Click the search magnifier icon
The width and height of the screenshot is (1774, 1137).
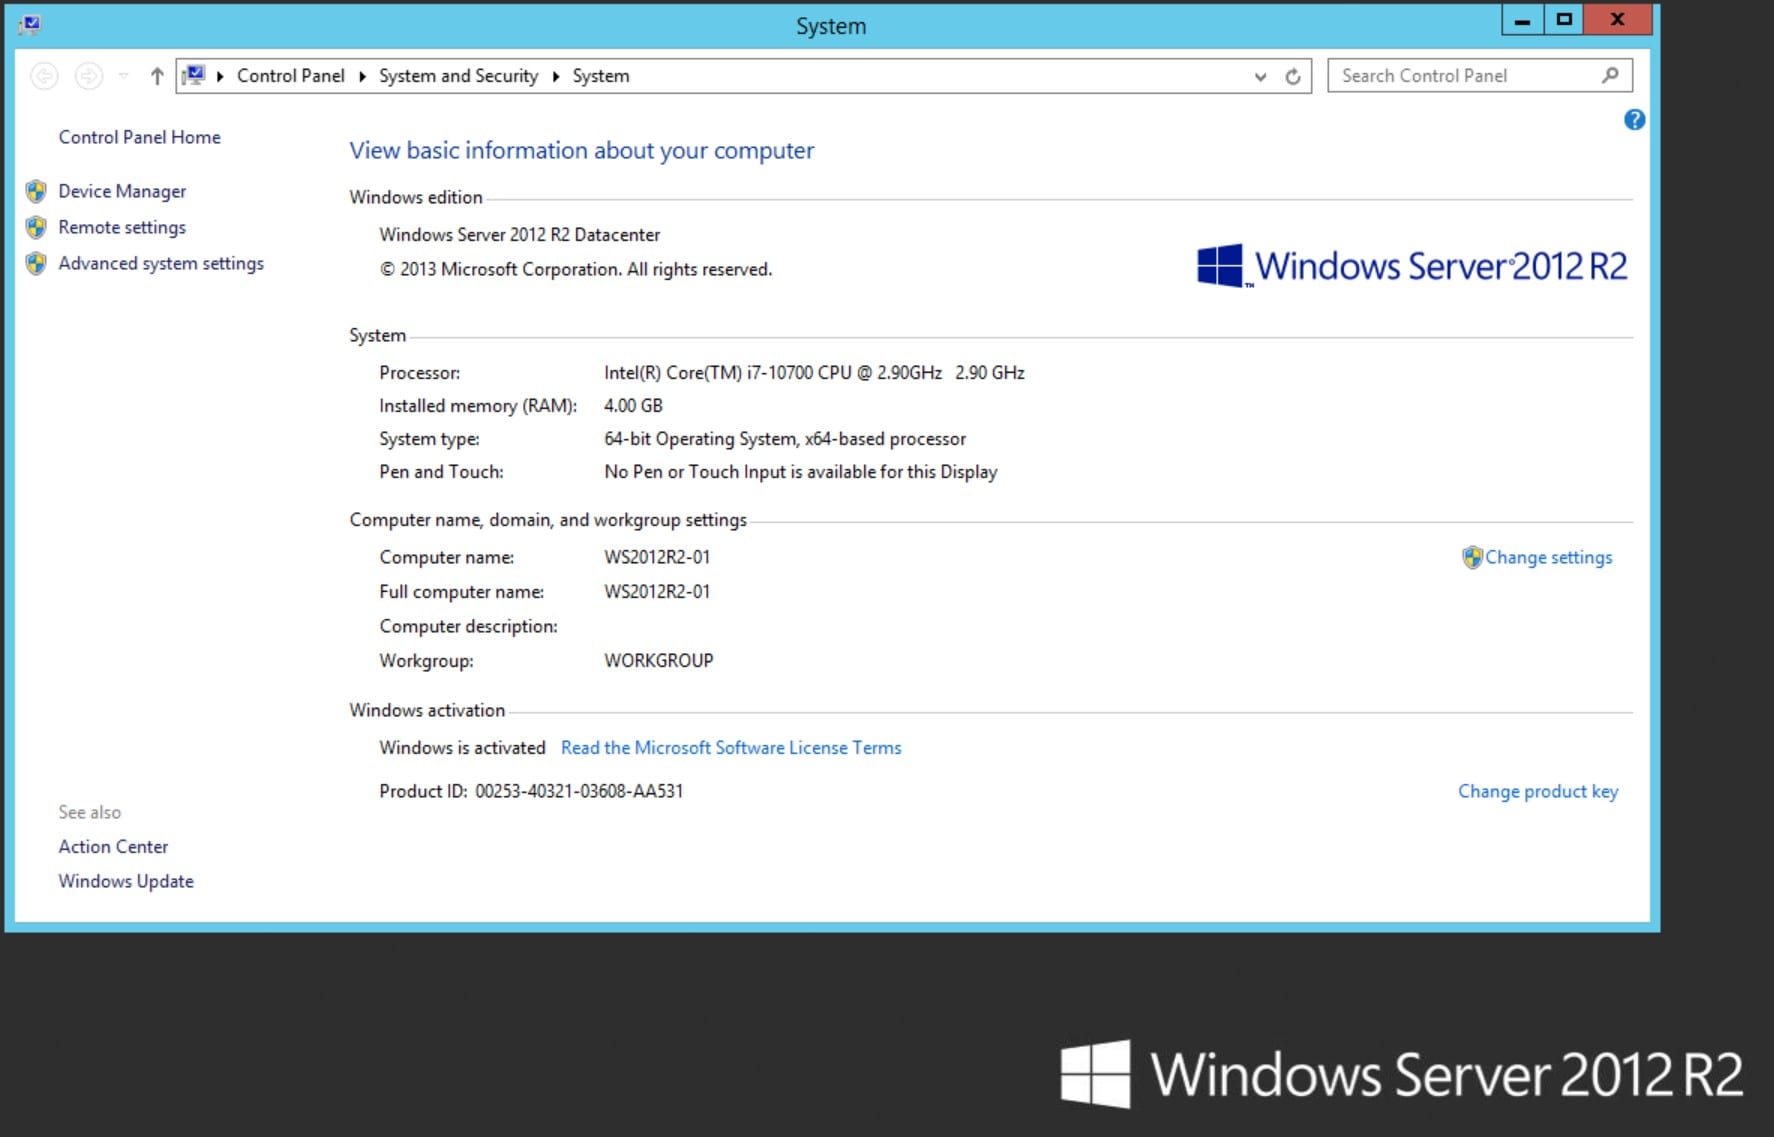point(1610,76)
